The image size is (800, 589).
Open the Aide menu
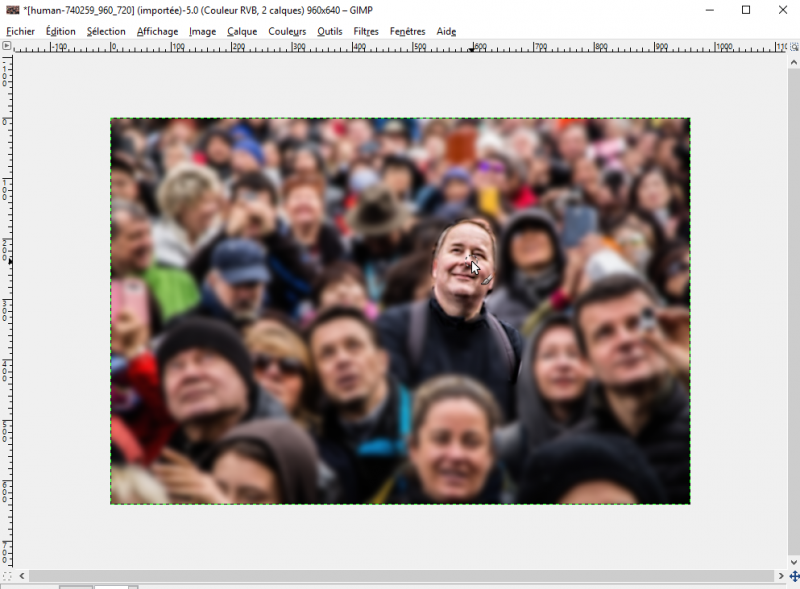(x=446, y=31)
